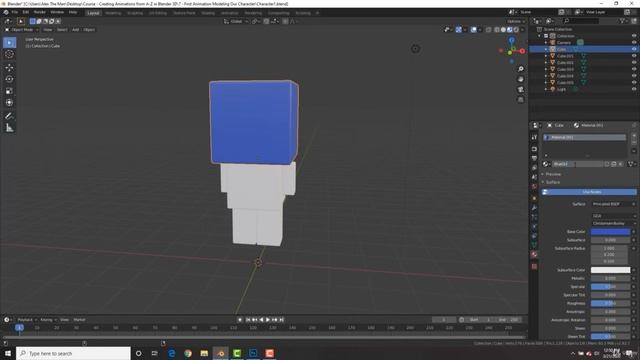Select the Transform tool
Viewport: 640px width, 360px height.
click(9, 103)
